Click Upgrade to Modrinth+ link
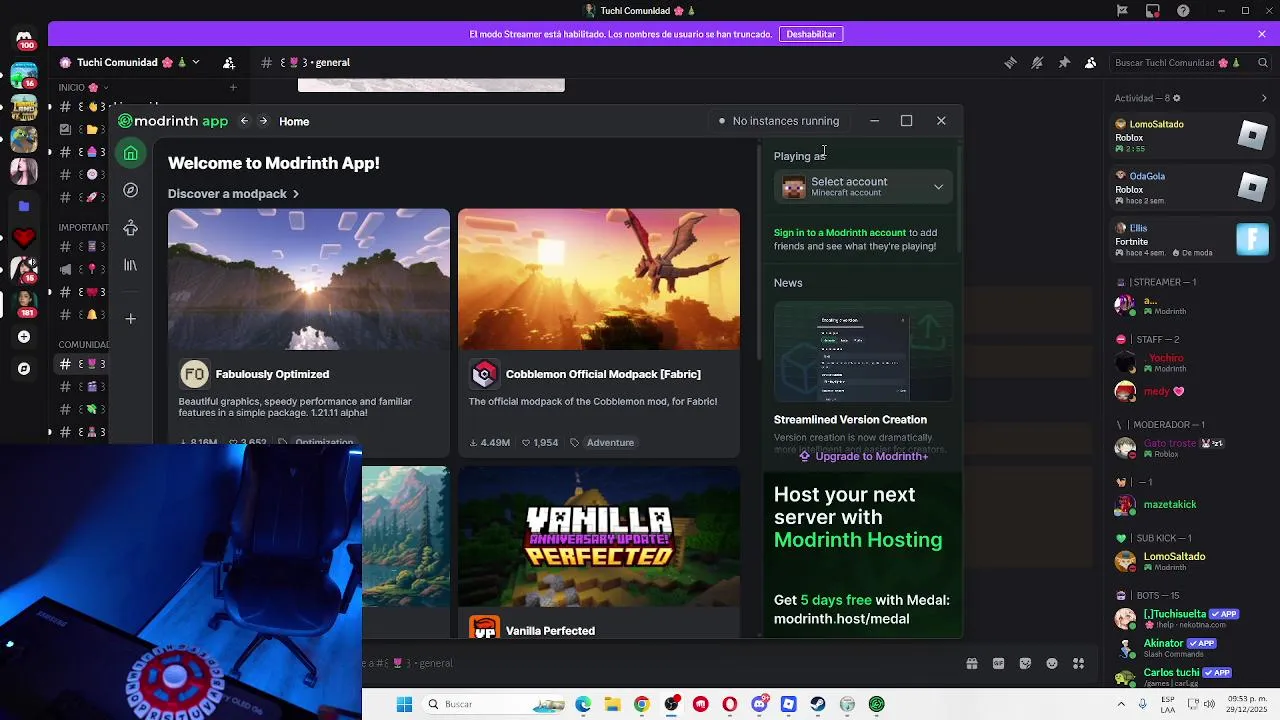Image resolution: width=1280 pixels, height=720 pixels. click(864, 456)
